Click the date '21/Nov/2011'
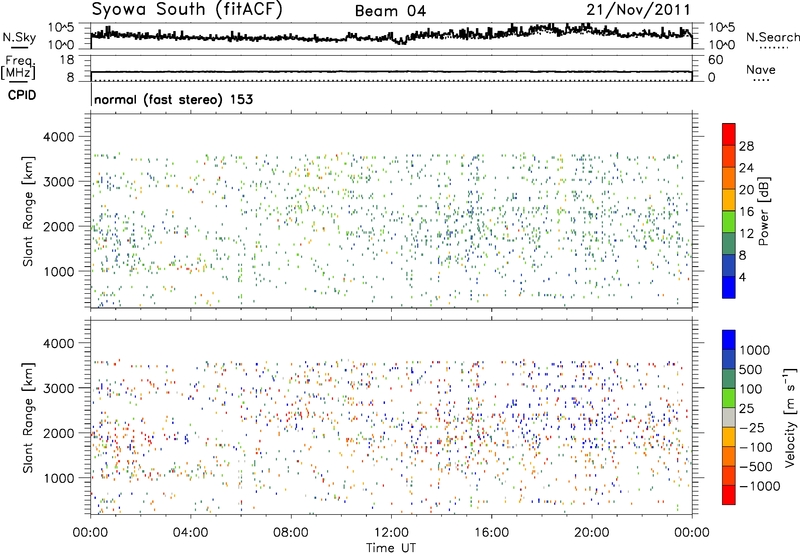The height and width of the screenshot is (554, 800). 638,10
